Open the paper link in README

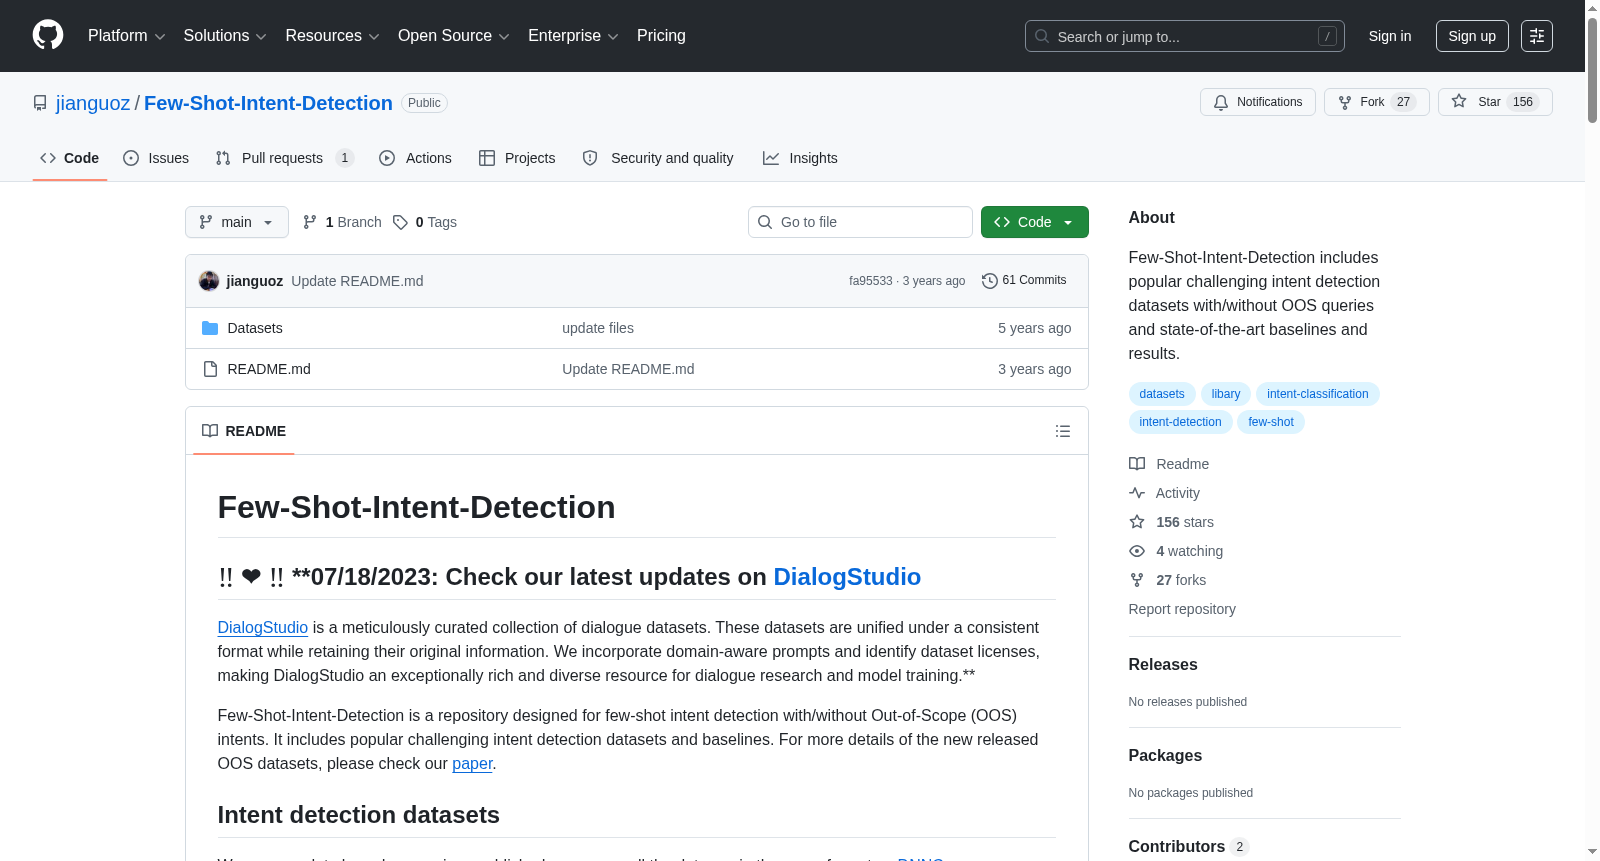[x=472, y=764]
